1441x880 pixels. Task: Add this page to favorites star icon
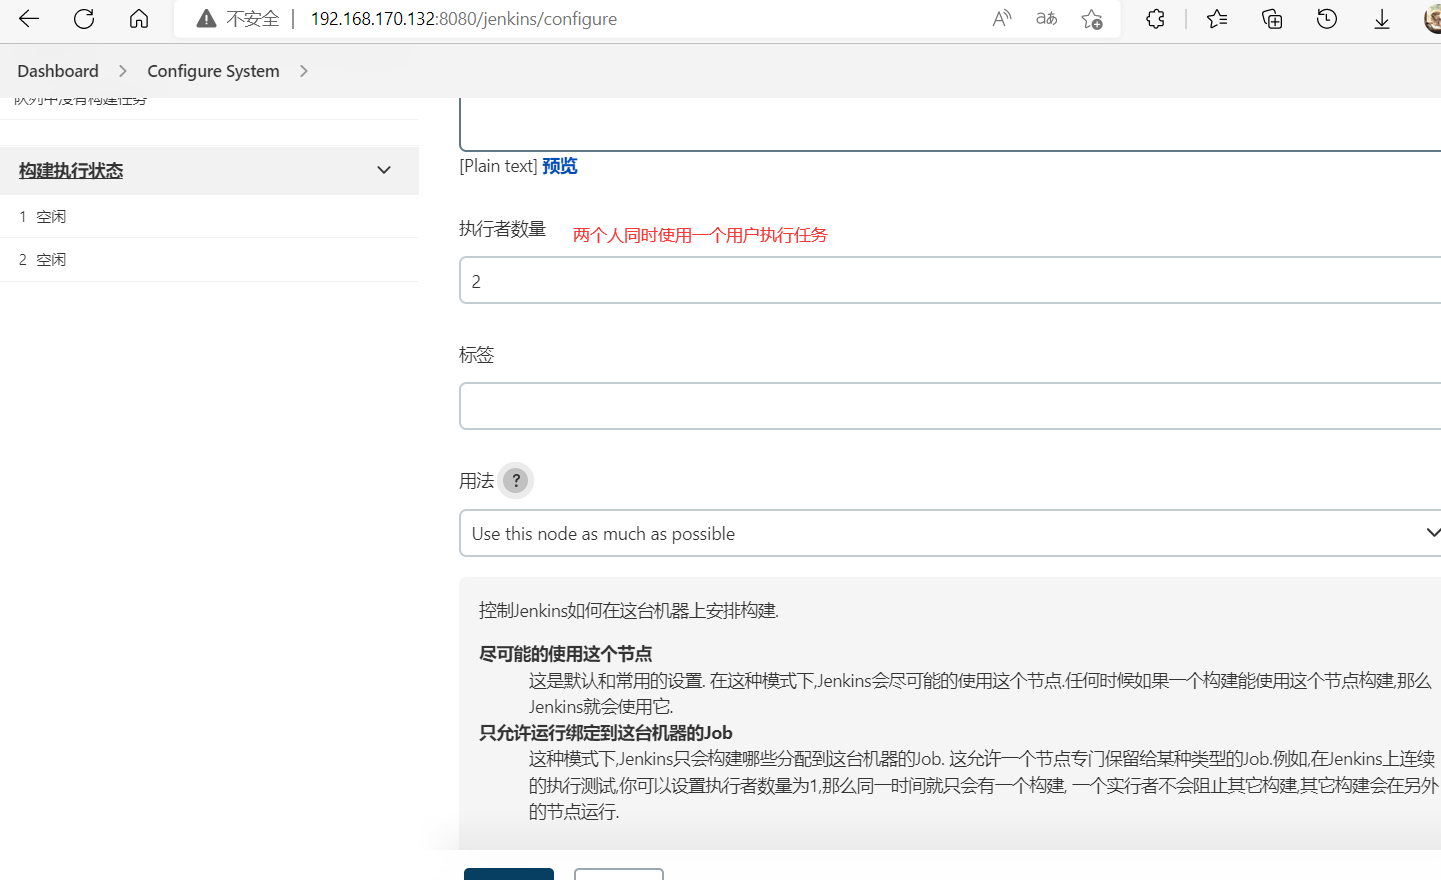[1091, 19]
